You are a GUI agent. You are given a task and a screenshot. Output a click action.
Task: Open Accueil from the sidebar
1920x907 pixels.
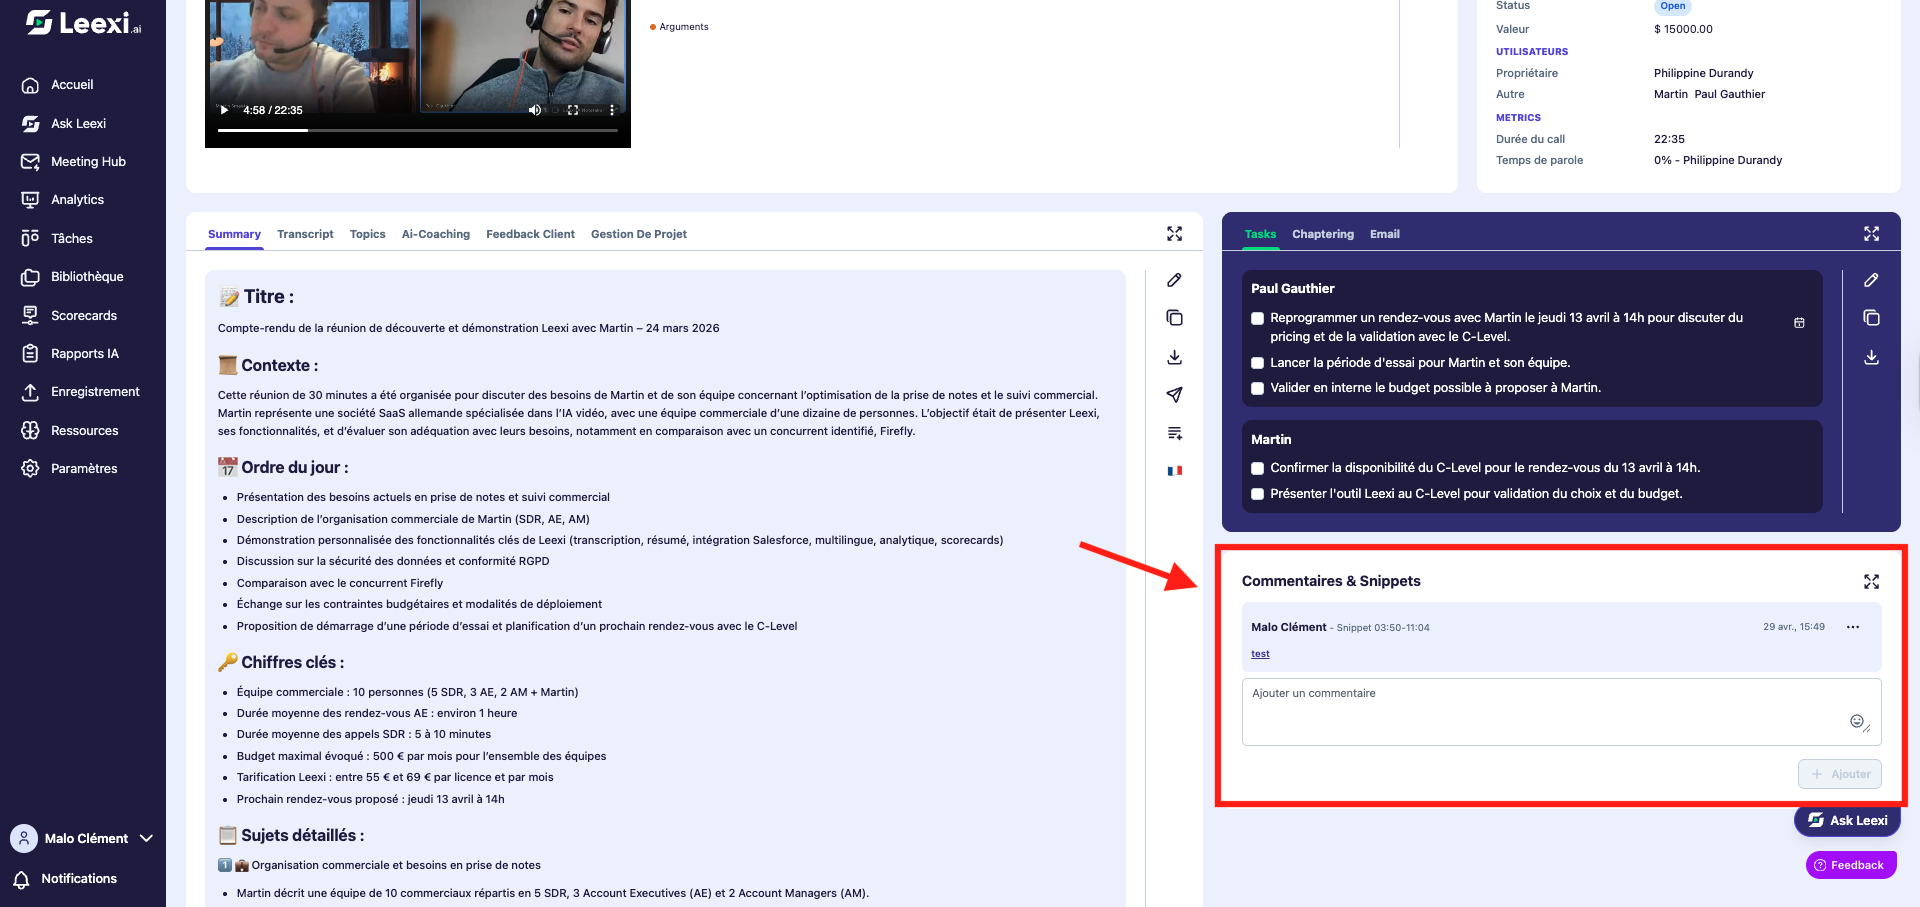72,85
